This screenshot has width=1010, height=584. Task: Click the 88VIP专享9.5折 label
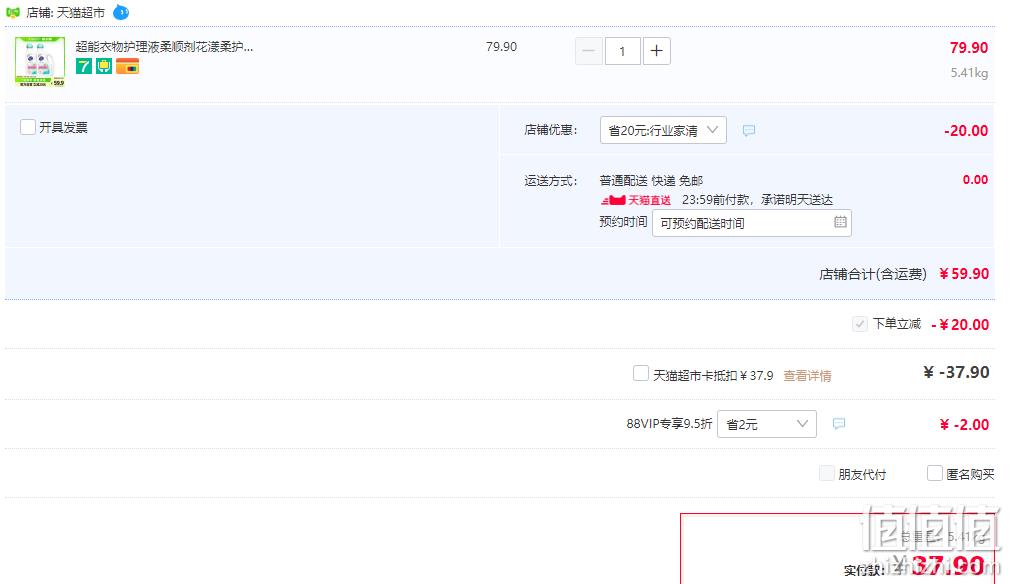669,424
